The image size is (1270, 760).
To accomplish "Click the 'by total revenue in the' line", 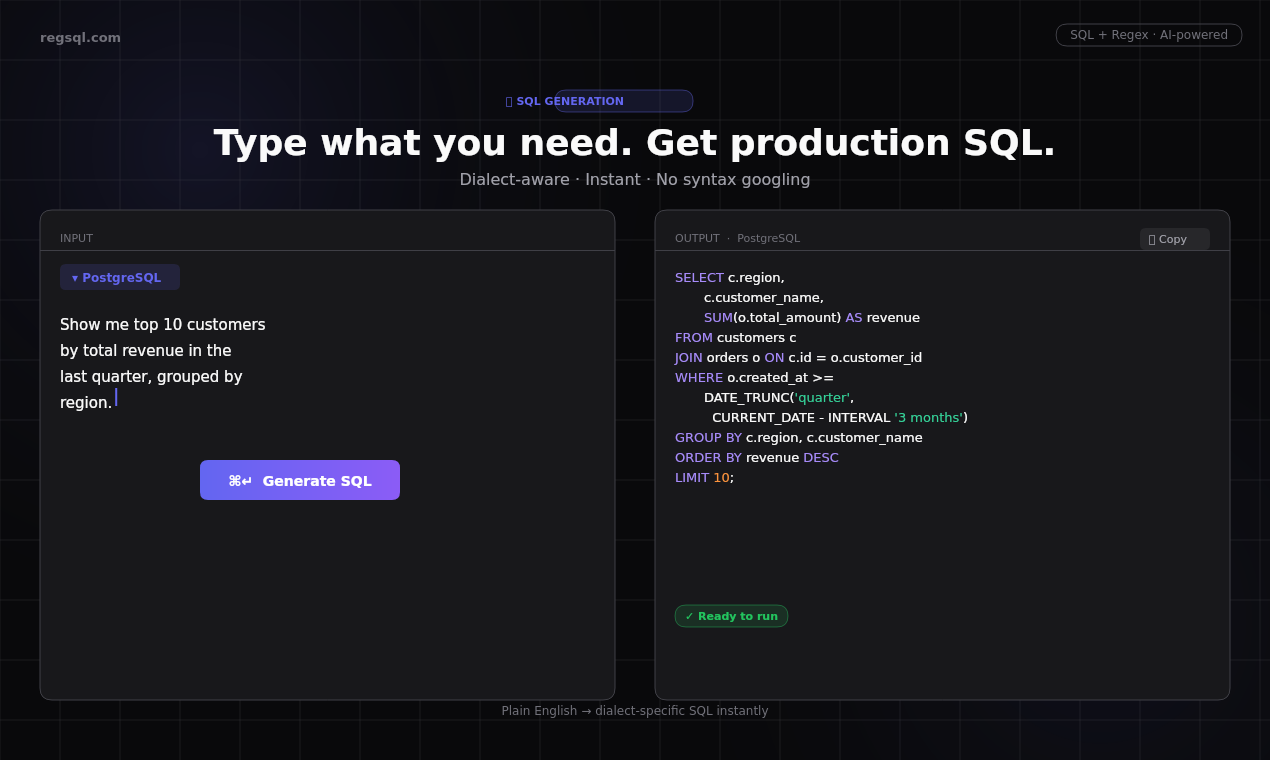I will point(146,351).
